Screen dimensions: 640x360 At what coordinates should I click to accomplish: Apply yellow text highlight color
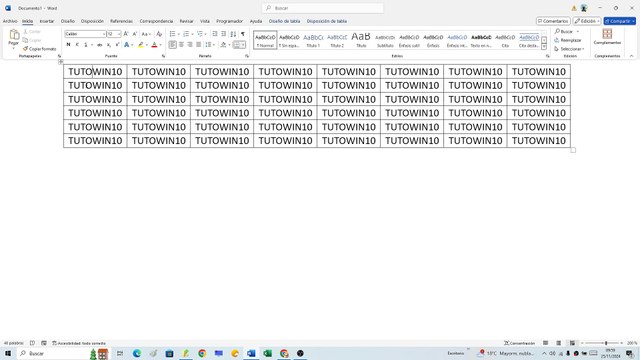(x=141, y=45)
